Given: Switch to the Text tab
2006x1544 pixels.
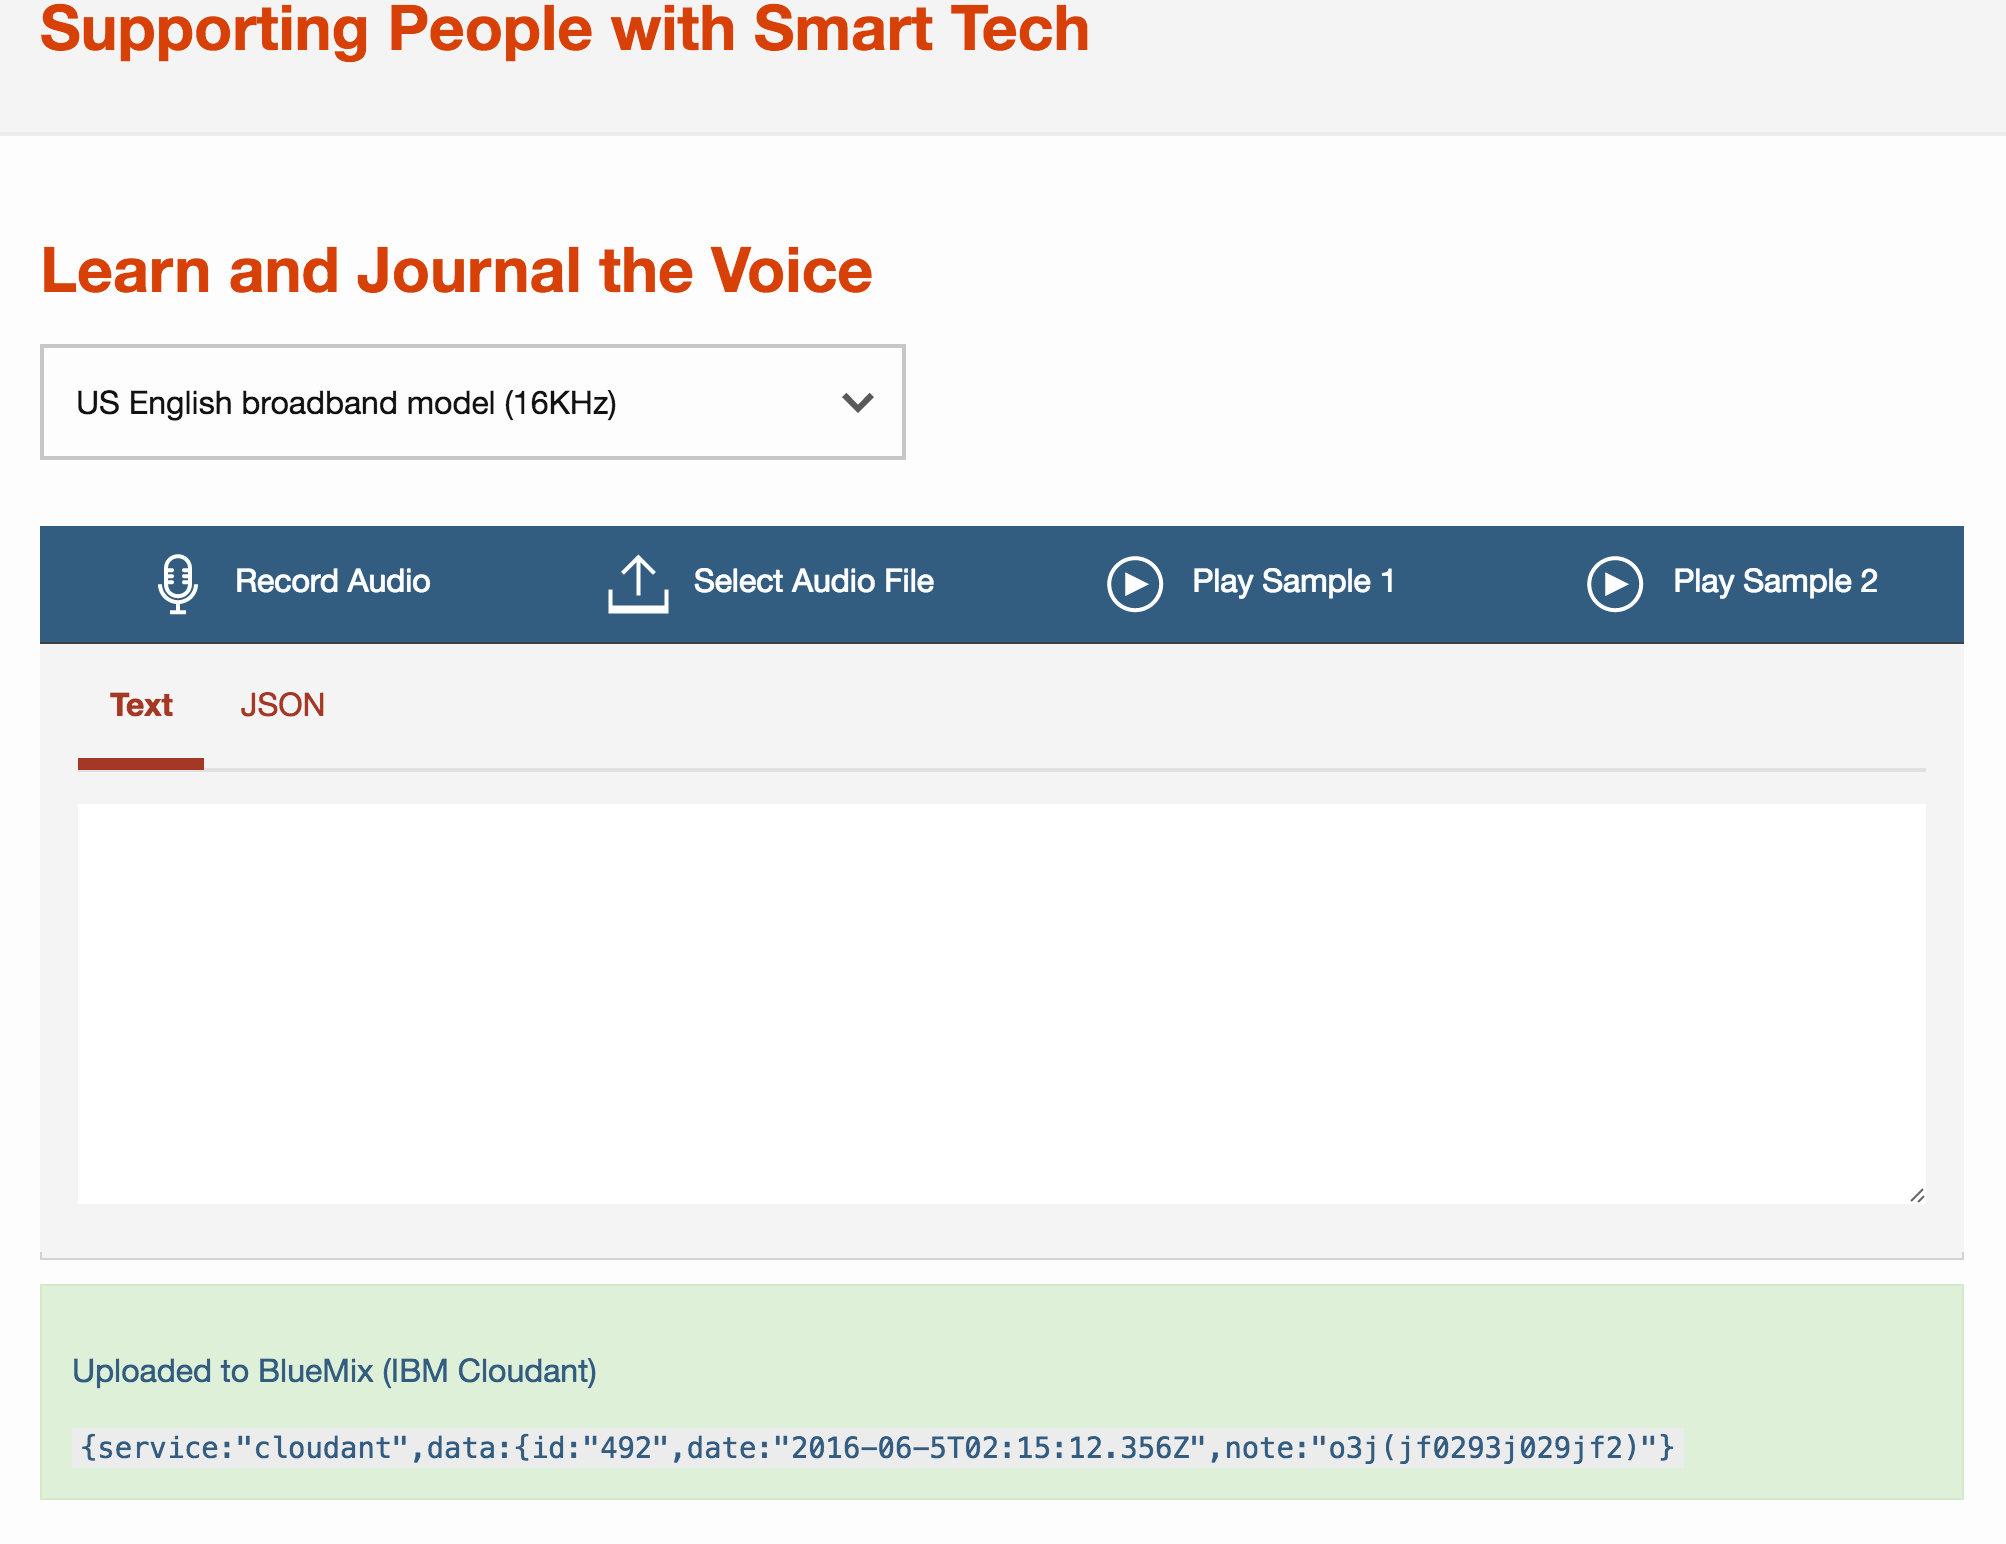Looking at the screenshot, I should 141,705.
